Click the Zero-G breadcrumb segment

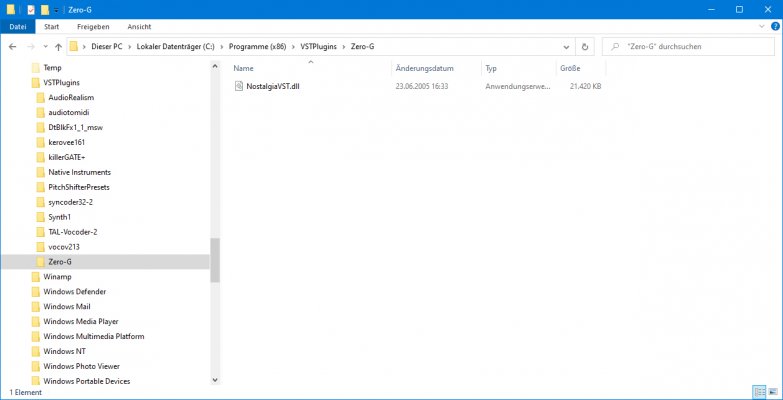point(363,46)
